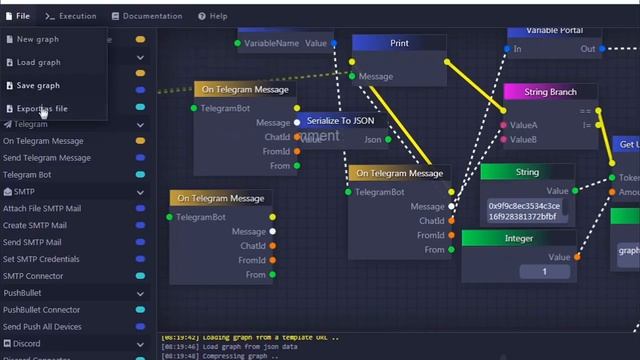Click the String Branch ValueA port
The height and width of the screenshot is (360, 640).
pos(503,125)
